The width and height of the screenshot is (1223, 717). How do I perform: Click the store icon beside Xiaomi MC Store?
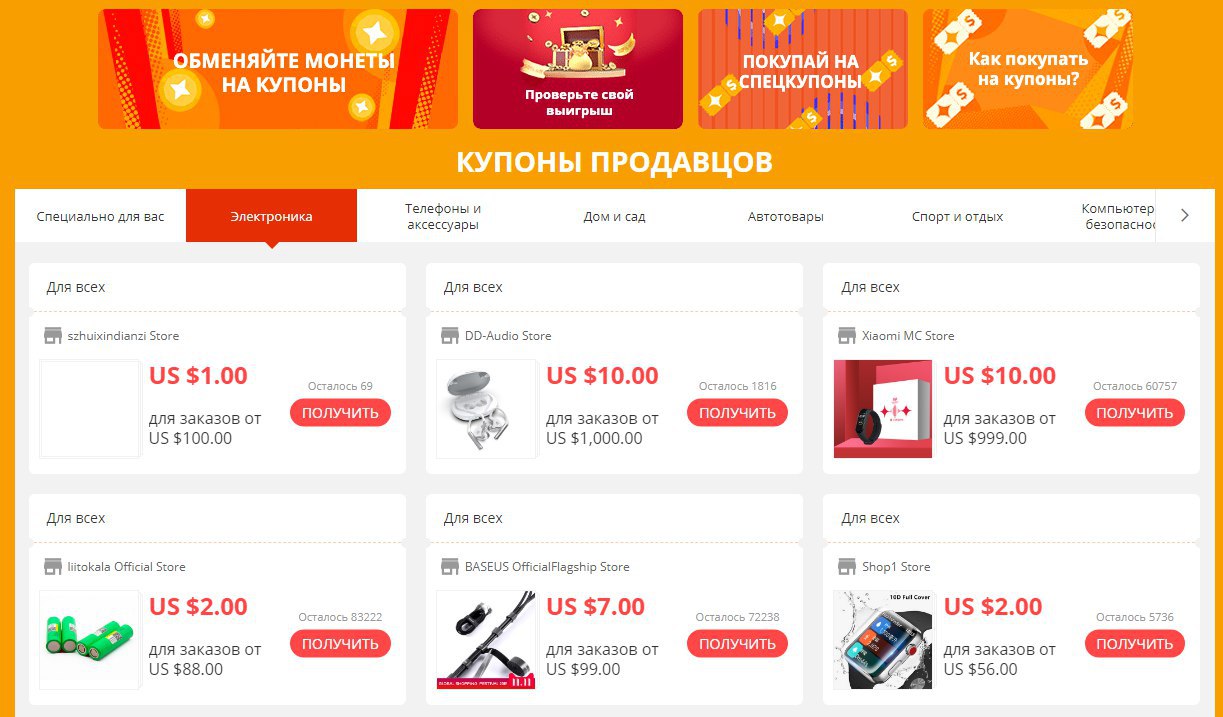pos(846,335)
